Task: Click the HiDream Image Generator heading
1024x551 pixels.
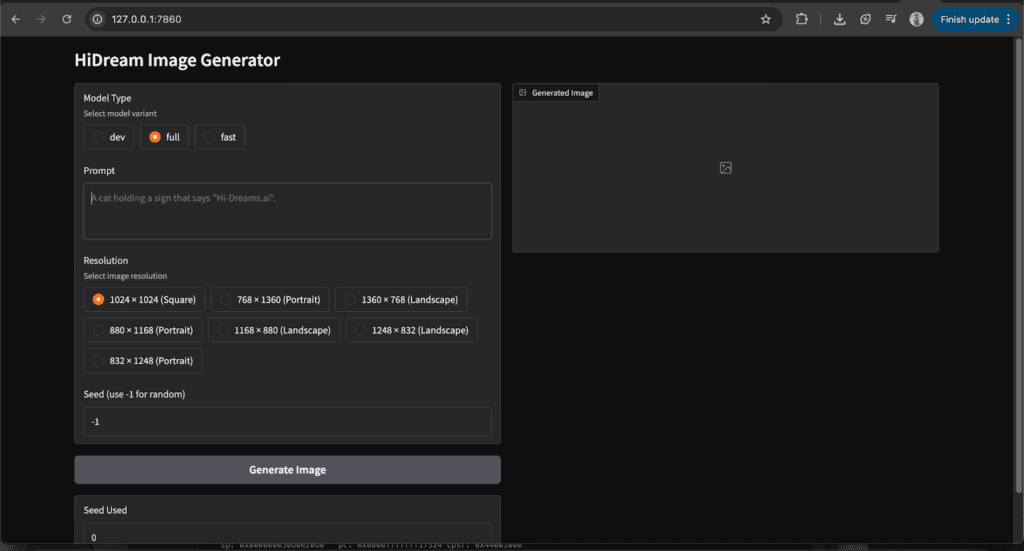Action: (177, 60)
